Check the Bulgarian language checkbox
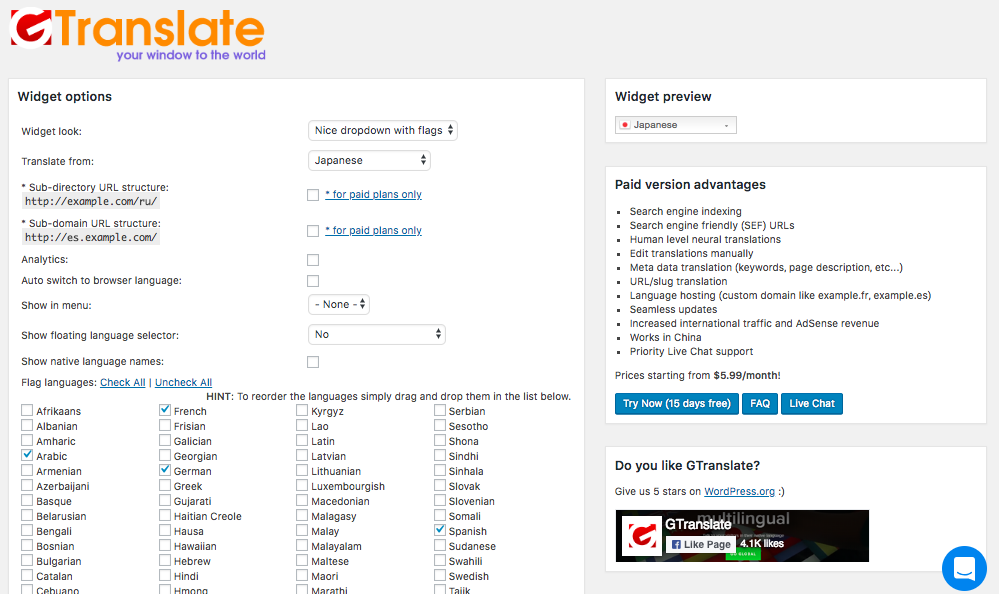This screenshot has height=594, width=999. point(27,560)
